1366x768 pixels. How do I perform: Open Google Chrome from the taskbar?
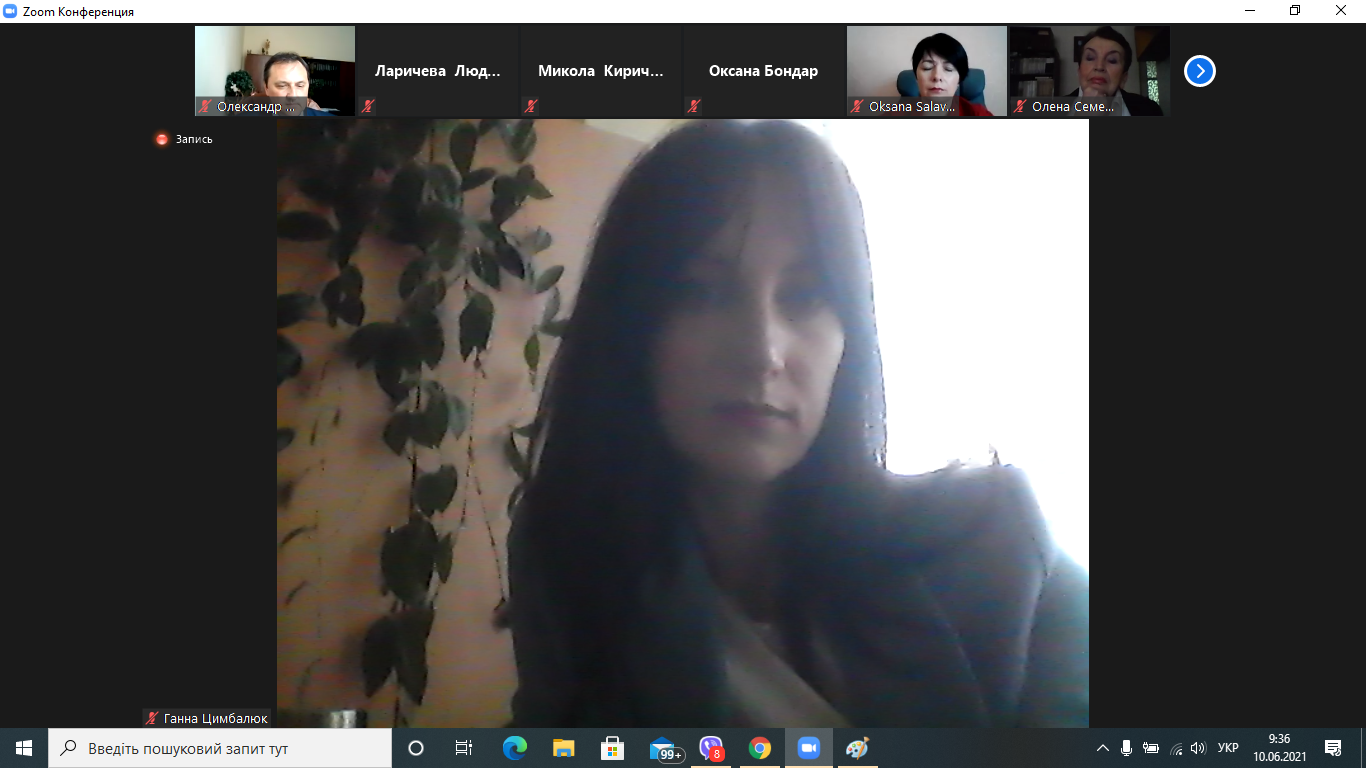click(760, 748)
